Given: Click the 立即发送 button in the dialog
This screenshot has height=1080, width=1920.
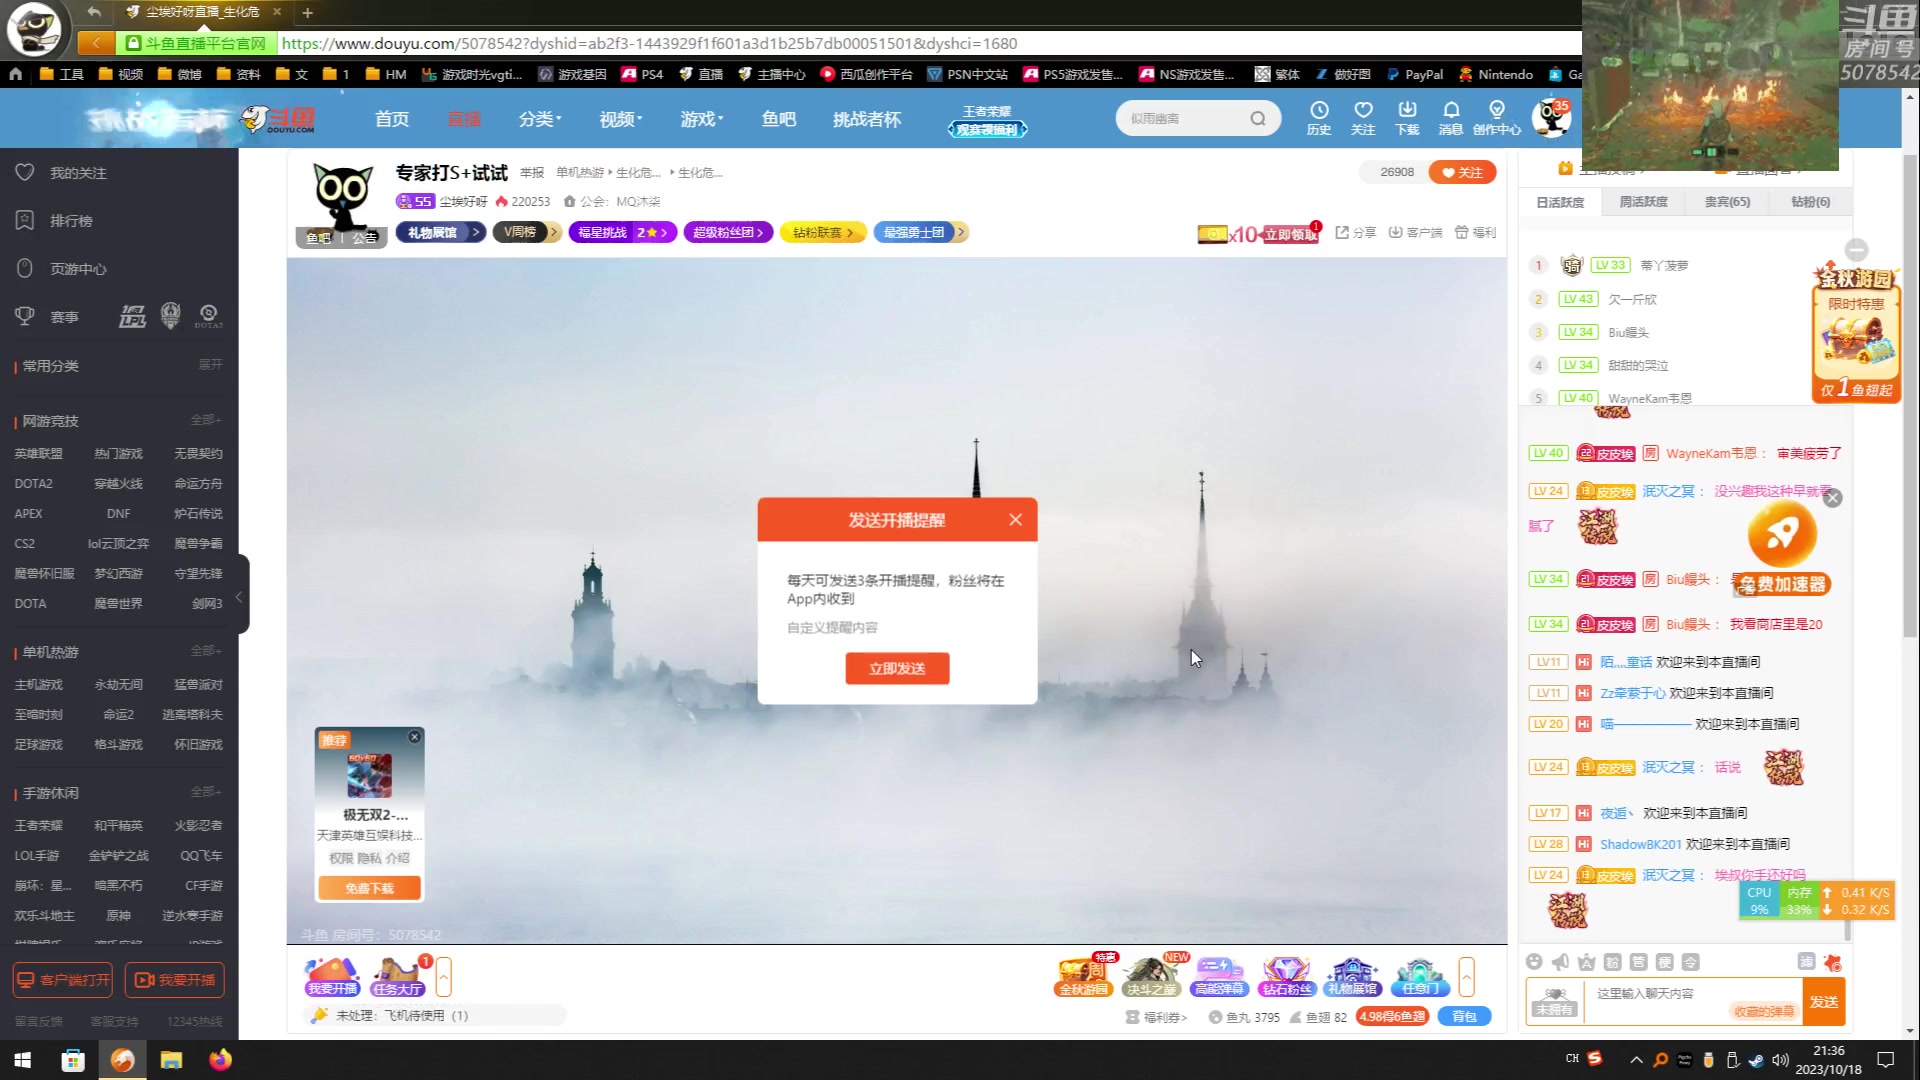Looking at the screenshot, I should point(897,669).
